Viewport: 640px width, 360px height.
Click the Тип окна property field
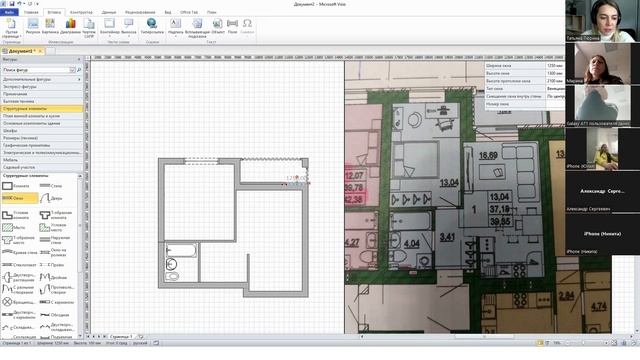524,89
